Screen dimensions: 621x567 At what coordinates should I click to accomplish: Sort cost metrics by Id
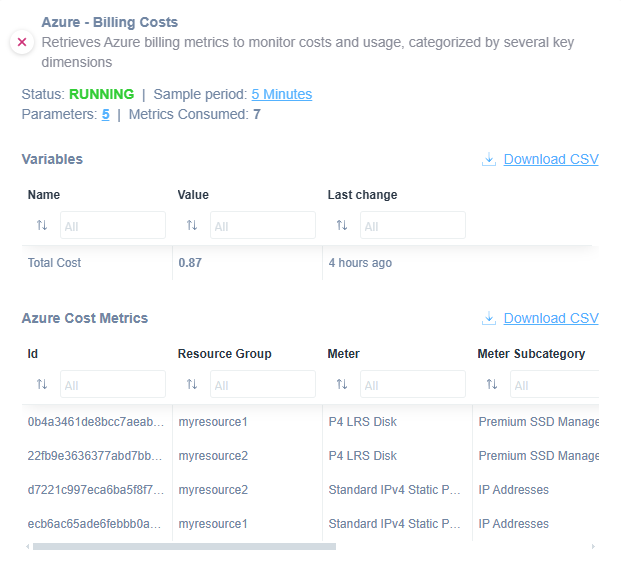42,384
